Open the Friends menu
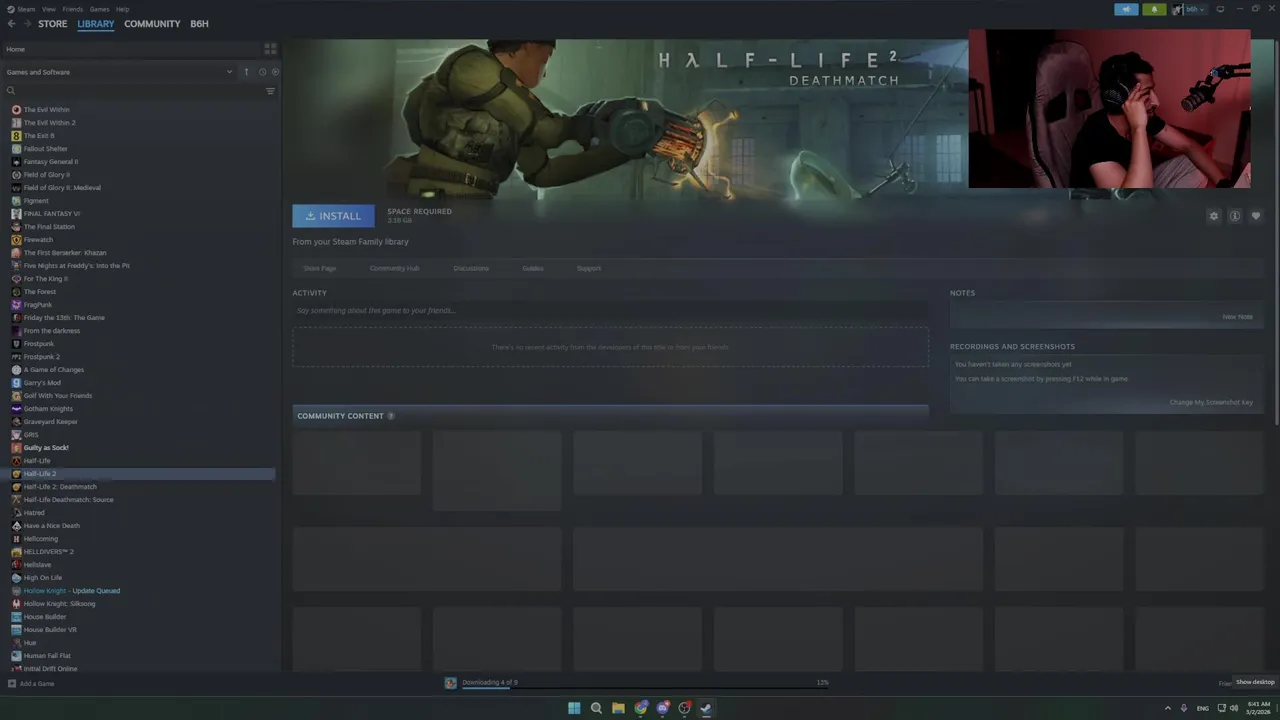This screenshot has width=1280, height=720. coord(73,9)
